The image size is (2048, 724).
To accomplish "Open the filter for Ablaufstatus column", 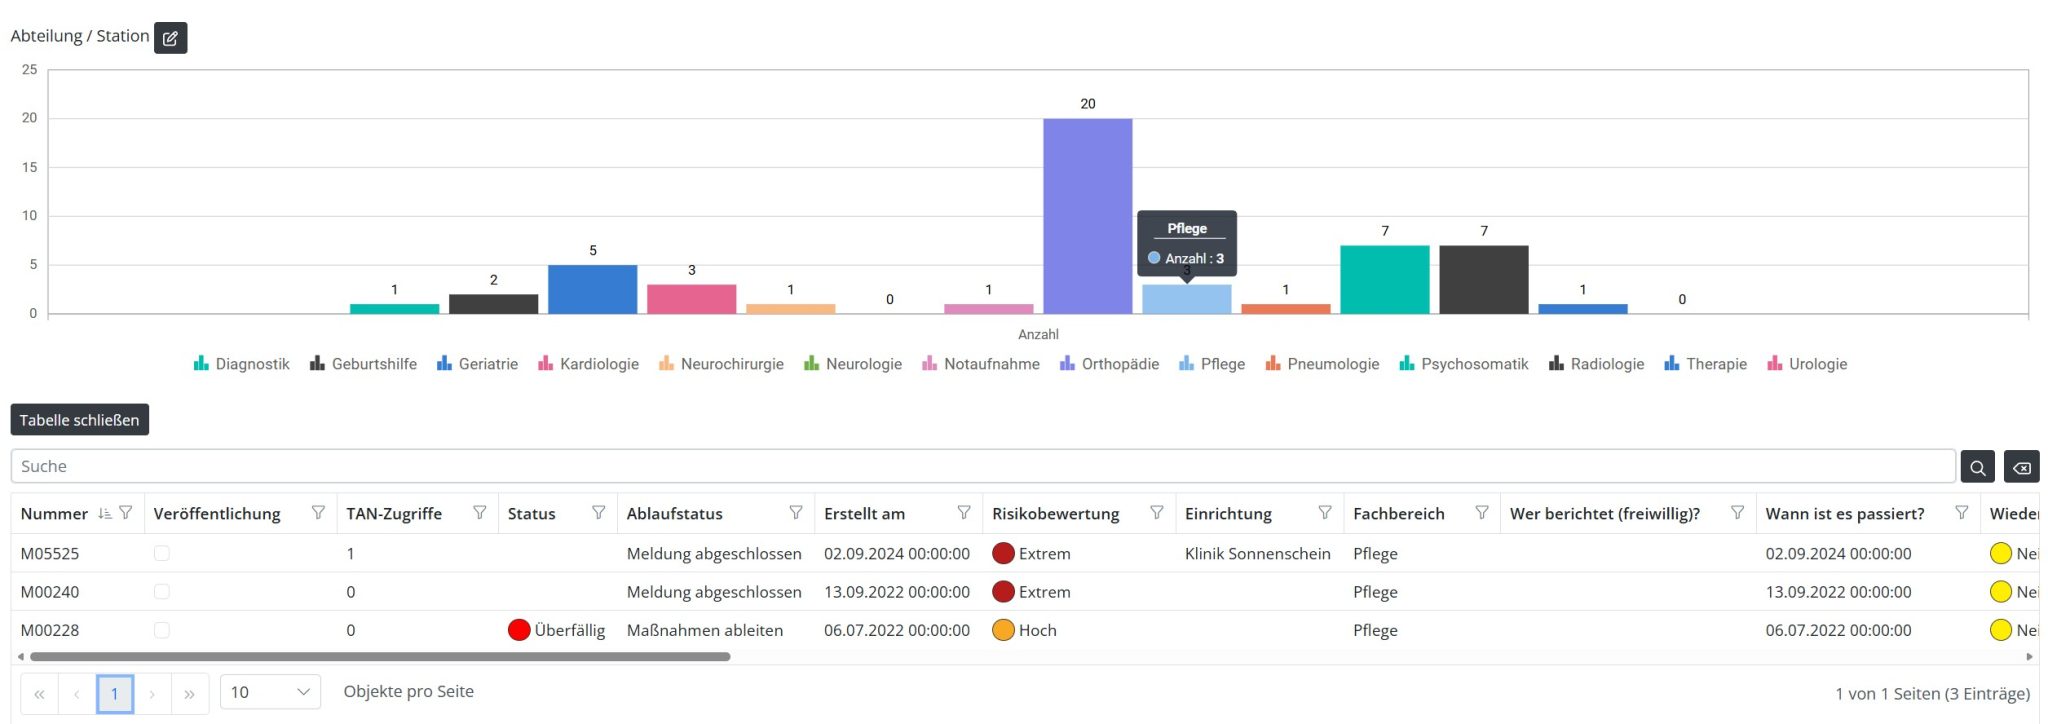I will point(795,513).
